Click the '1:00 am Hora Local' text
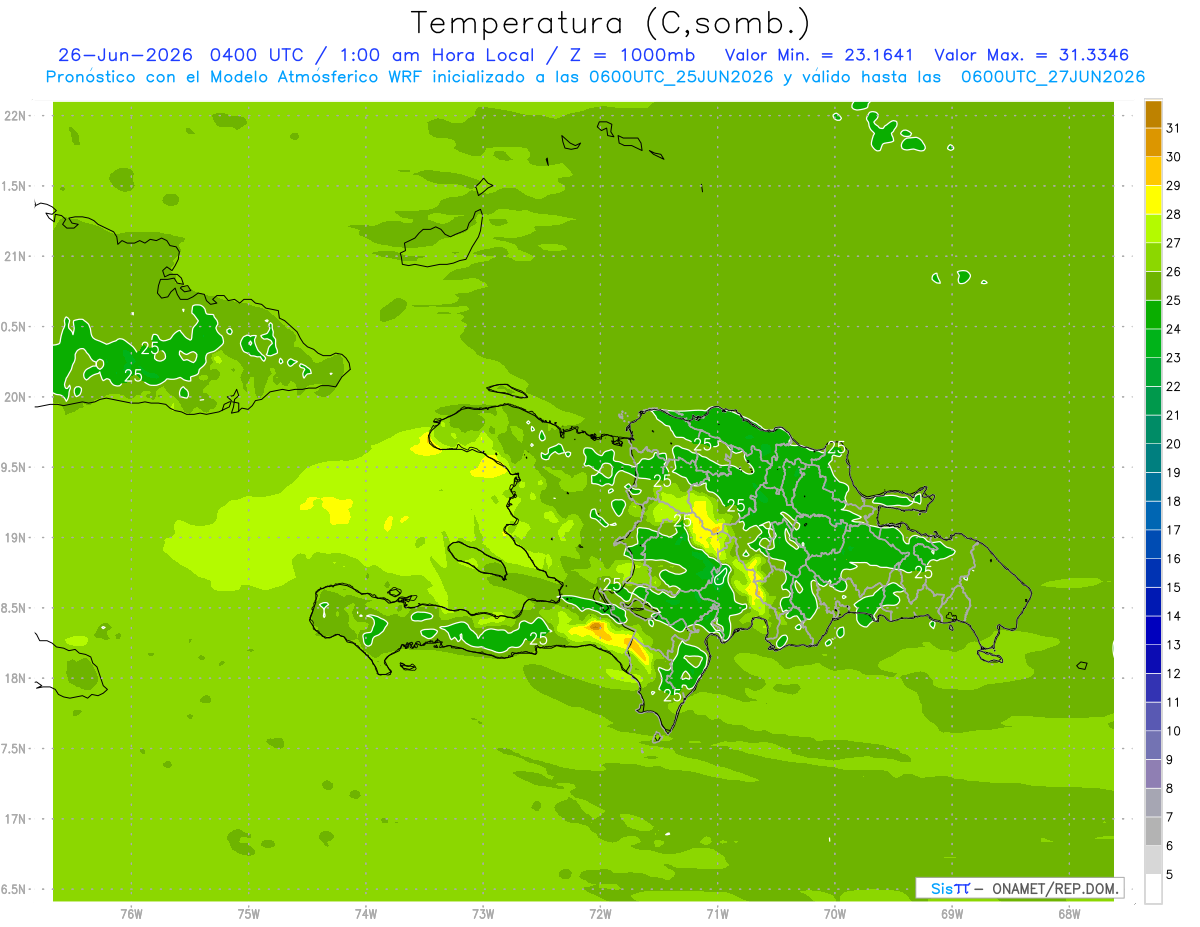Image resolution: width=1200 pixels, height=927 pixels. point(435,54)
